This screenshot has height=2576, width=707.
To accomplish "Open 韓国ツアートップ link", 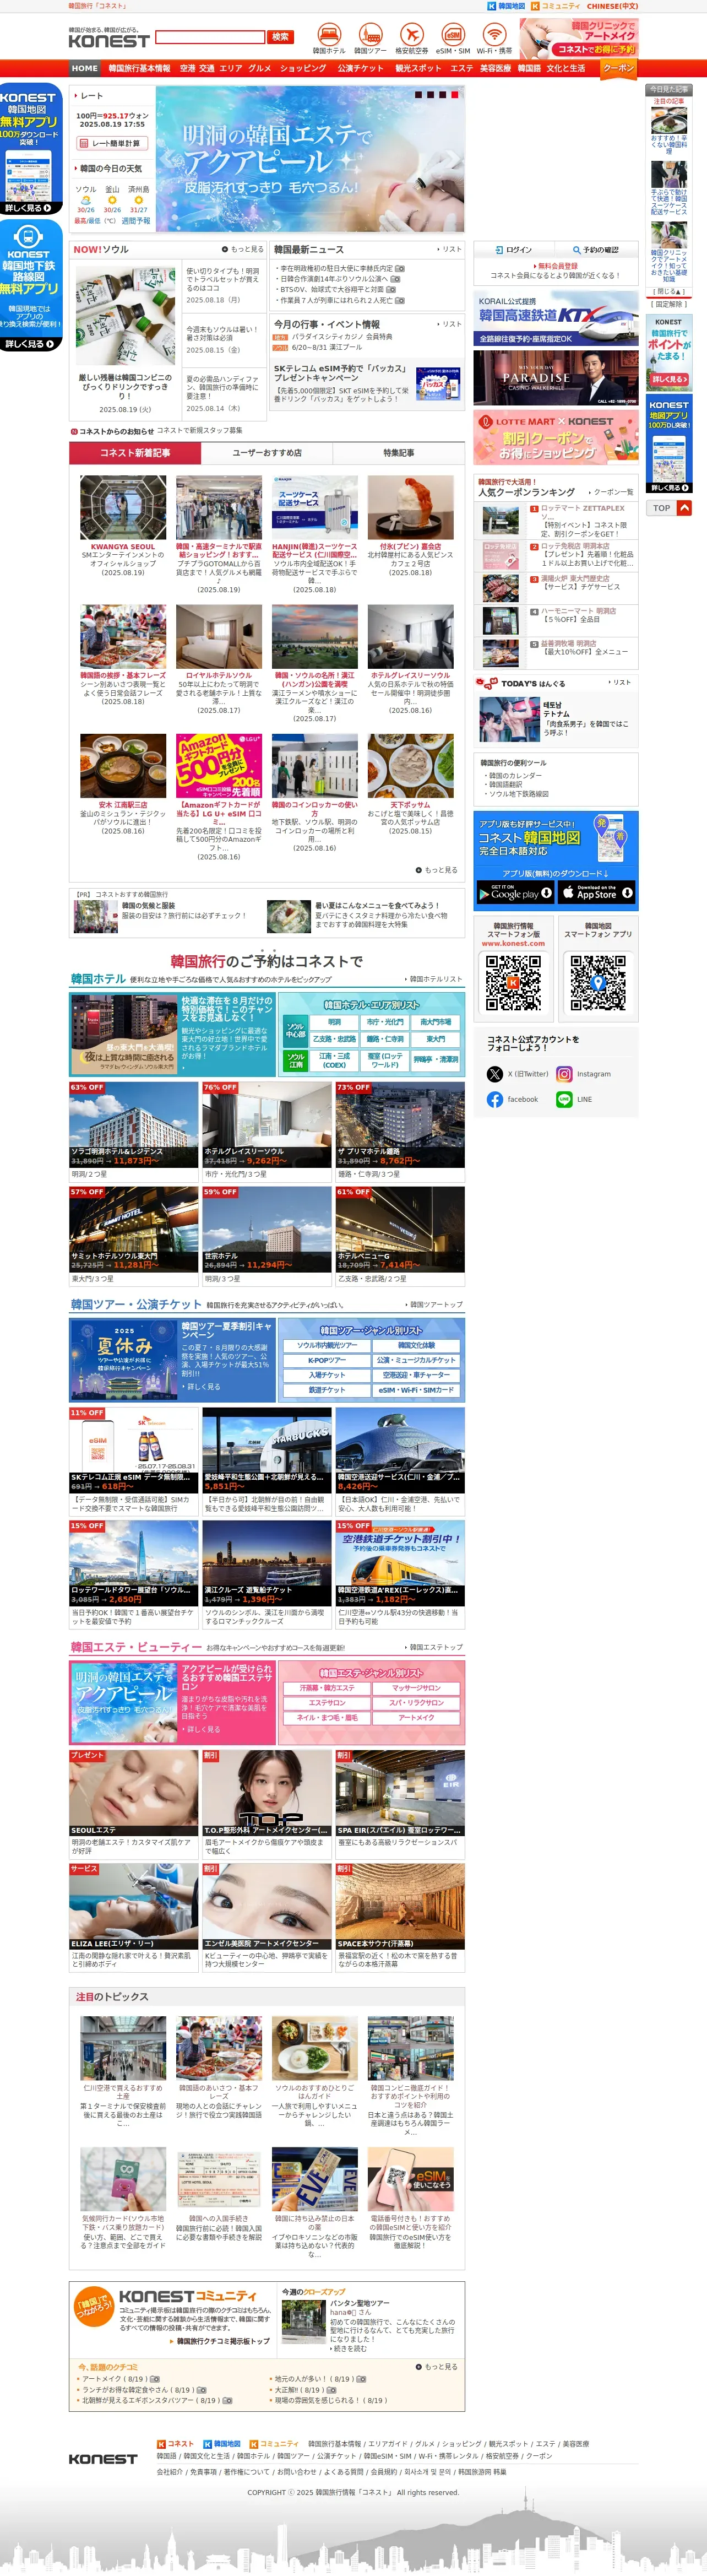I will point(433,1304).
